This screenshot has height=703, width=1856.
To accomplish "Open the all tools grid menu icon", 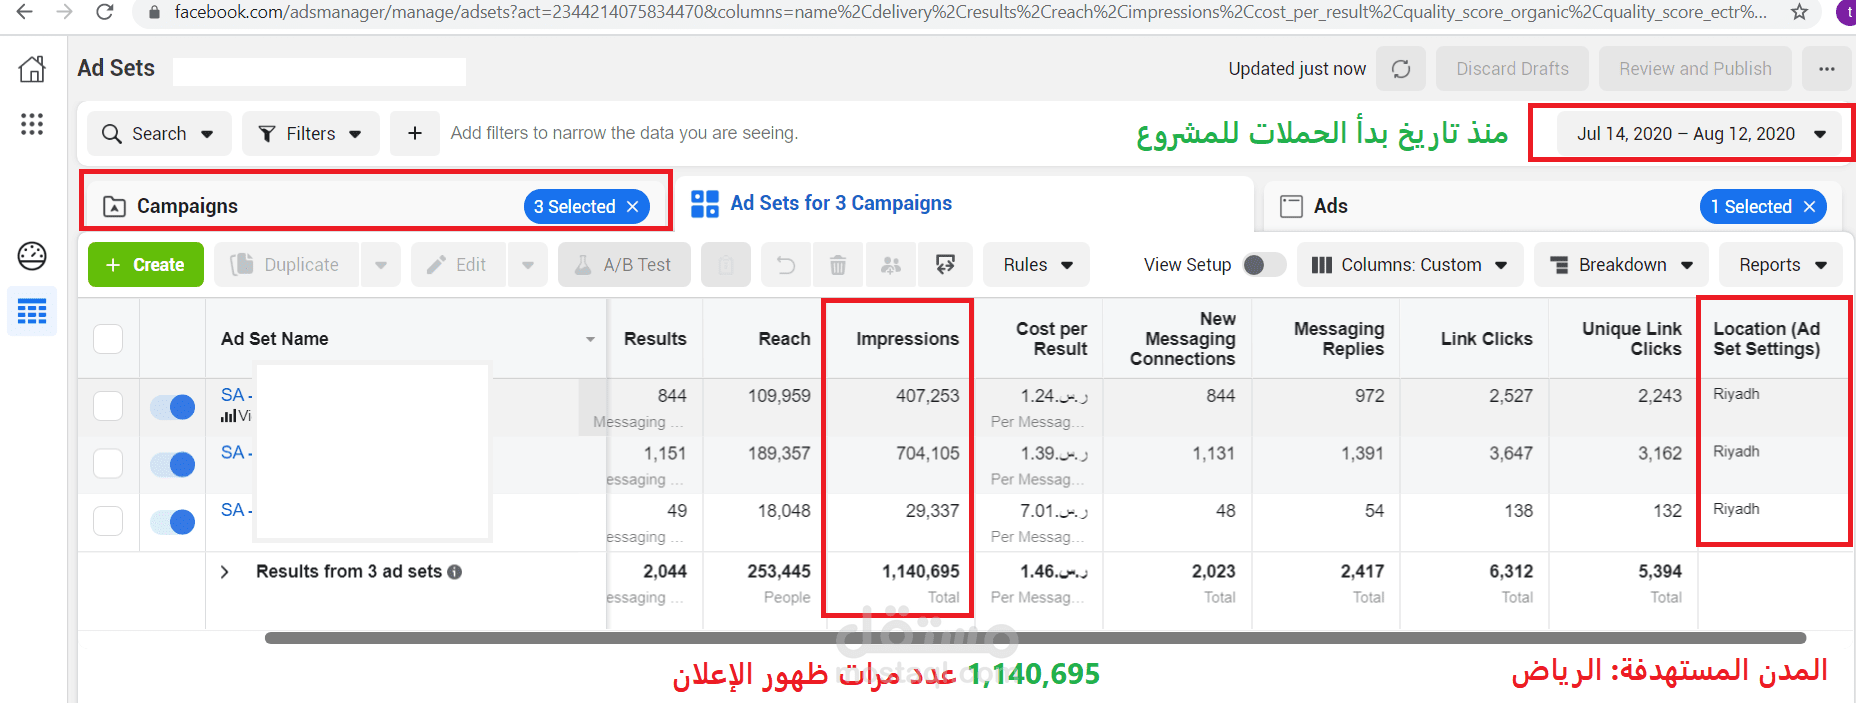I will (32, 124).
